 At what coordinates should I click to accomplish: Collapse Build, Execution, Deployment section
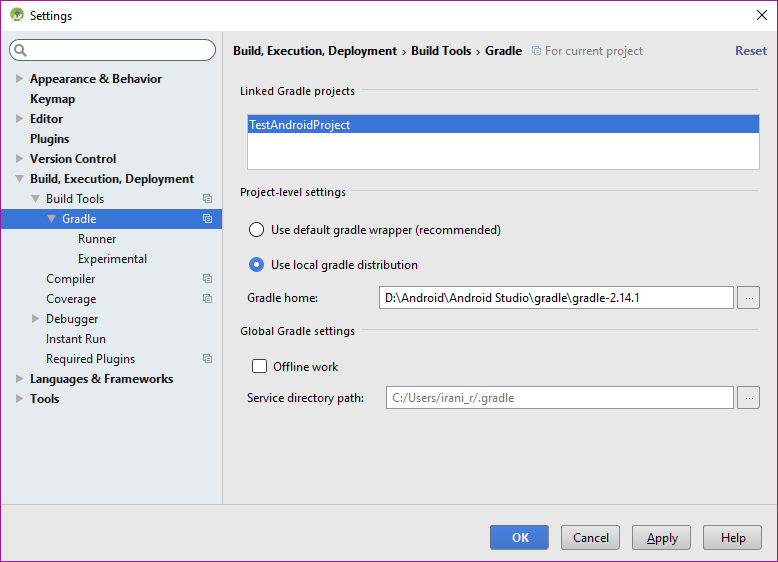(19, 179)
